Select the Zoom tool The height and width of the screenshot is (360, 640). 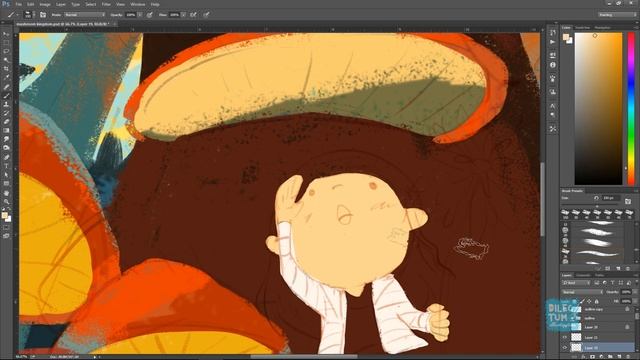[x=6, y=201]
